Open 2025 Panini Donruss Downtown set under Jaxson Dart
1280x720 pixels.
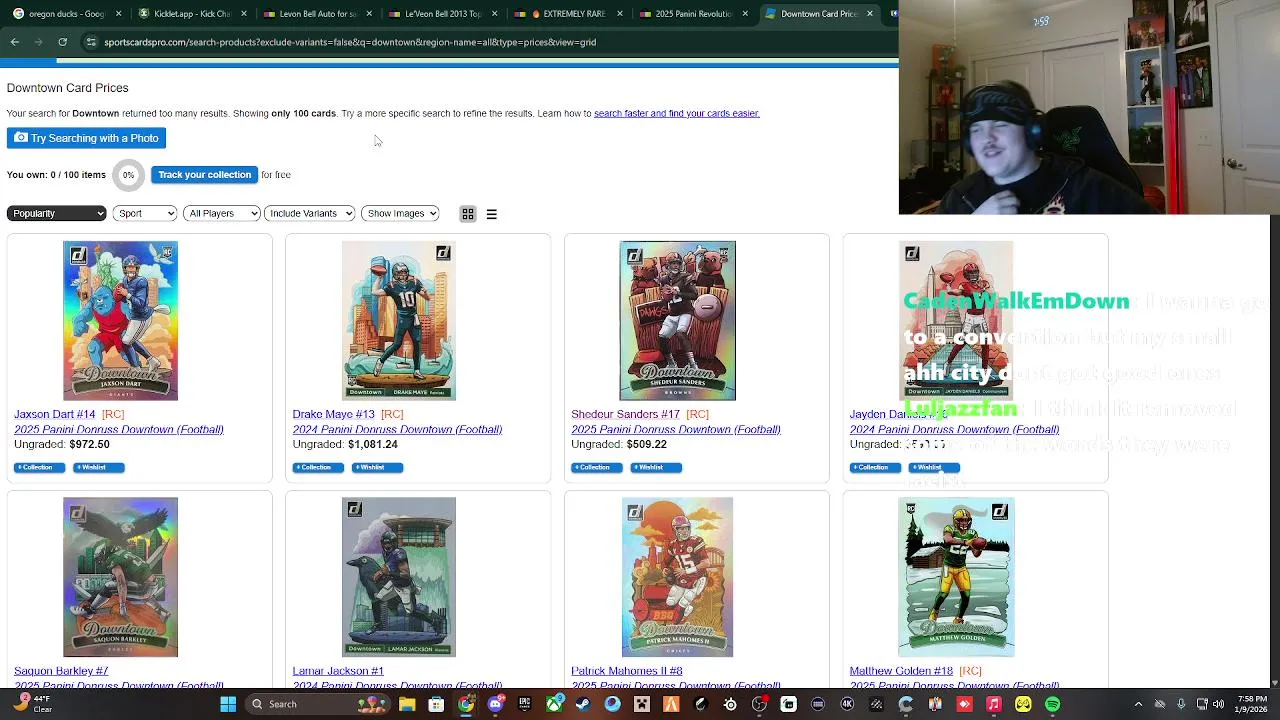[x=119, y=429]
